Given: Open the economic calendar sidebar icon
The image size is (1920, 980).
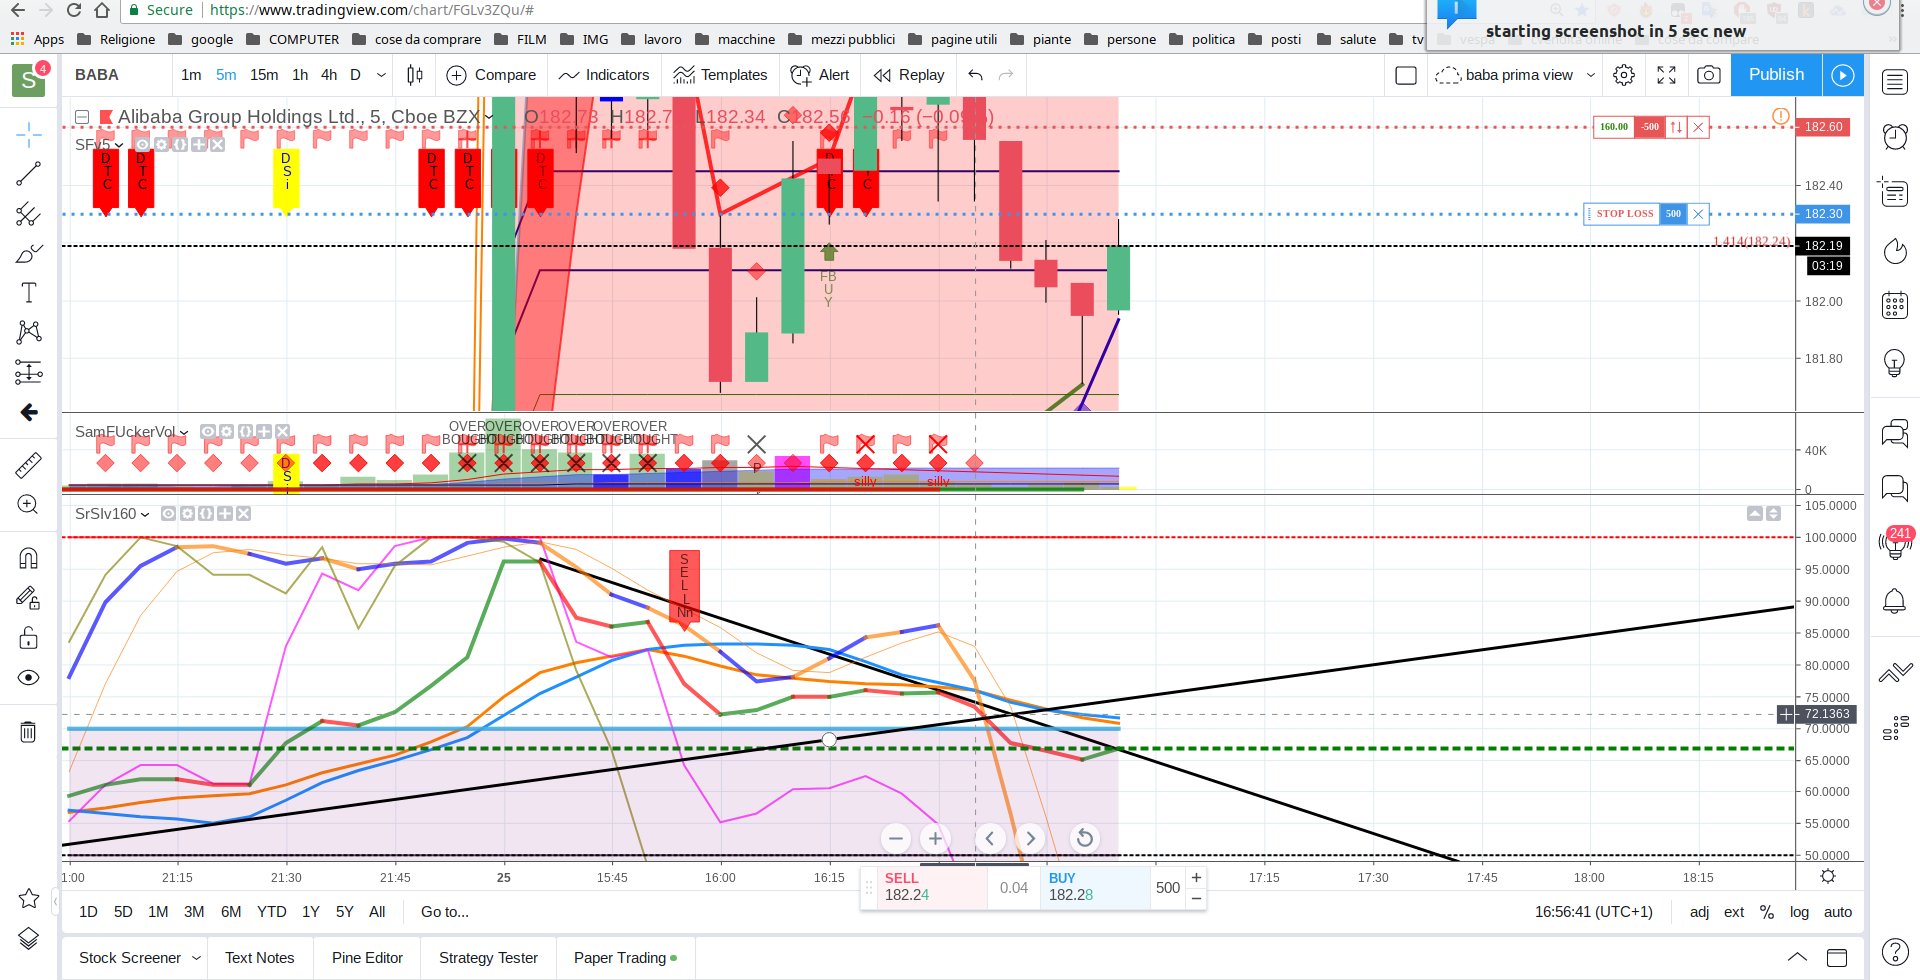Looking at the screenshot, I should pos(1895,305).
